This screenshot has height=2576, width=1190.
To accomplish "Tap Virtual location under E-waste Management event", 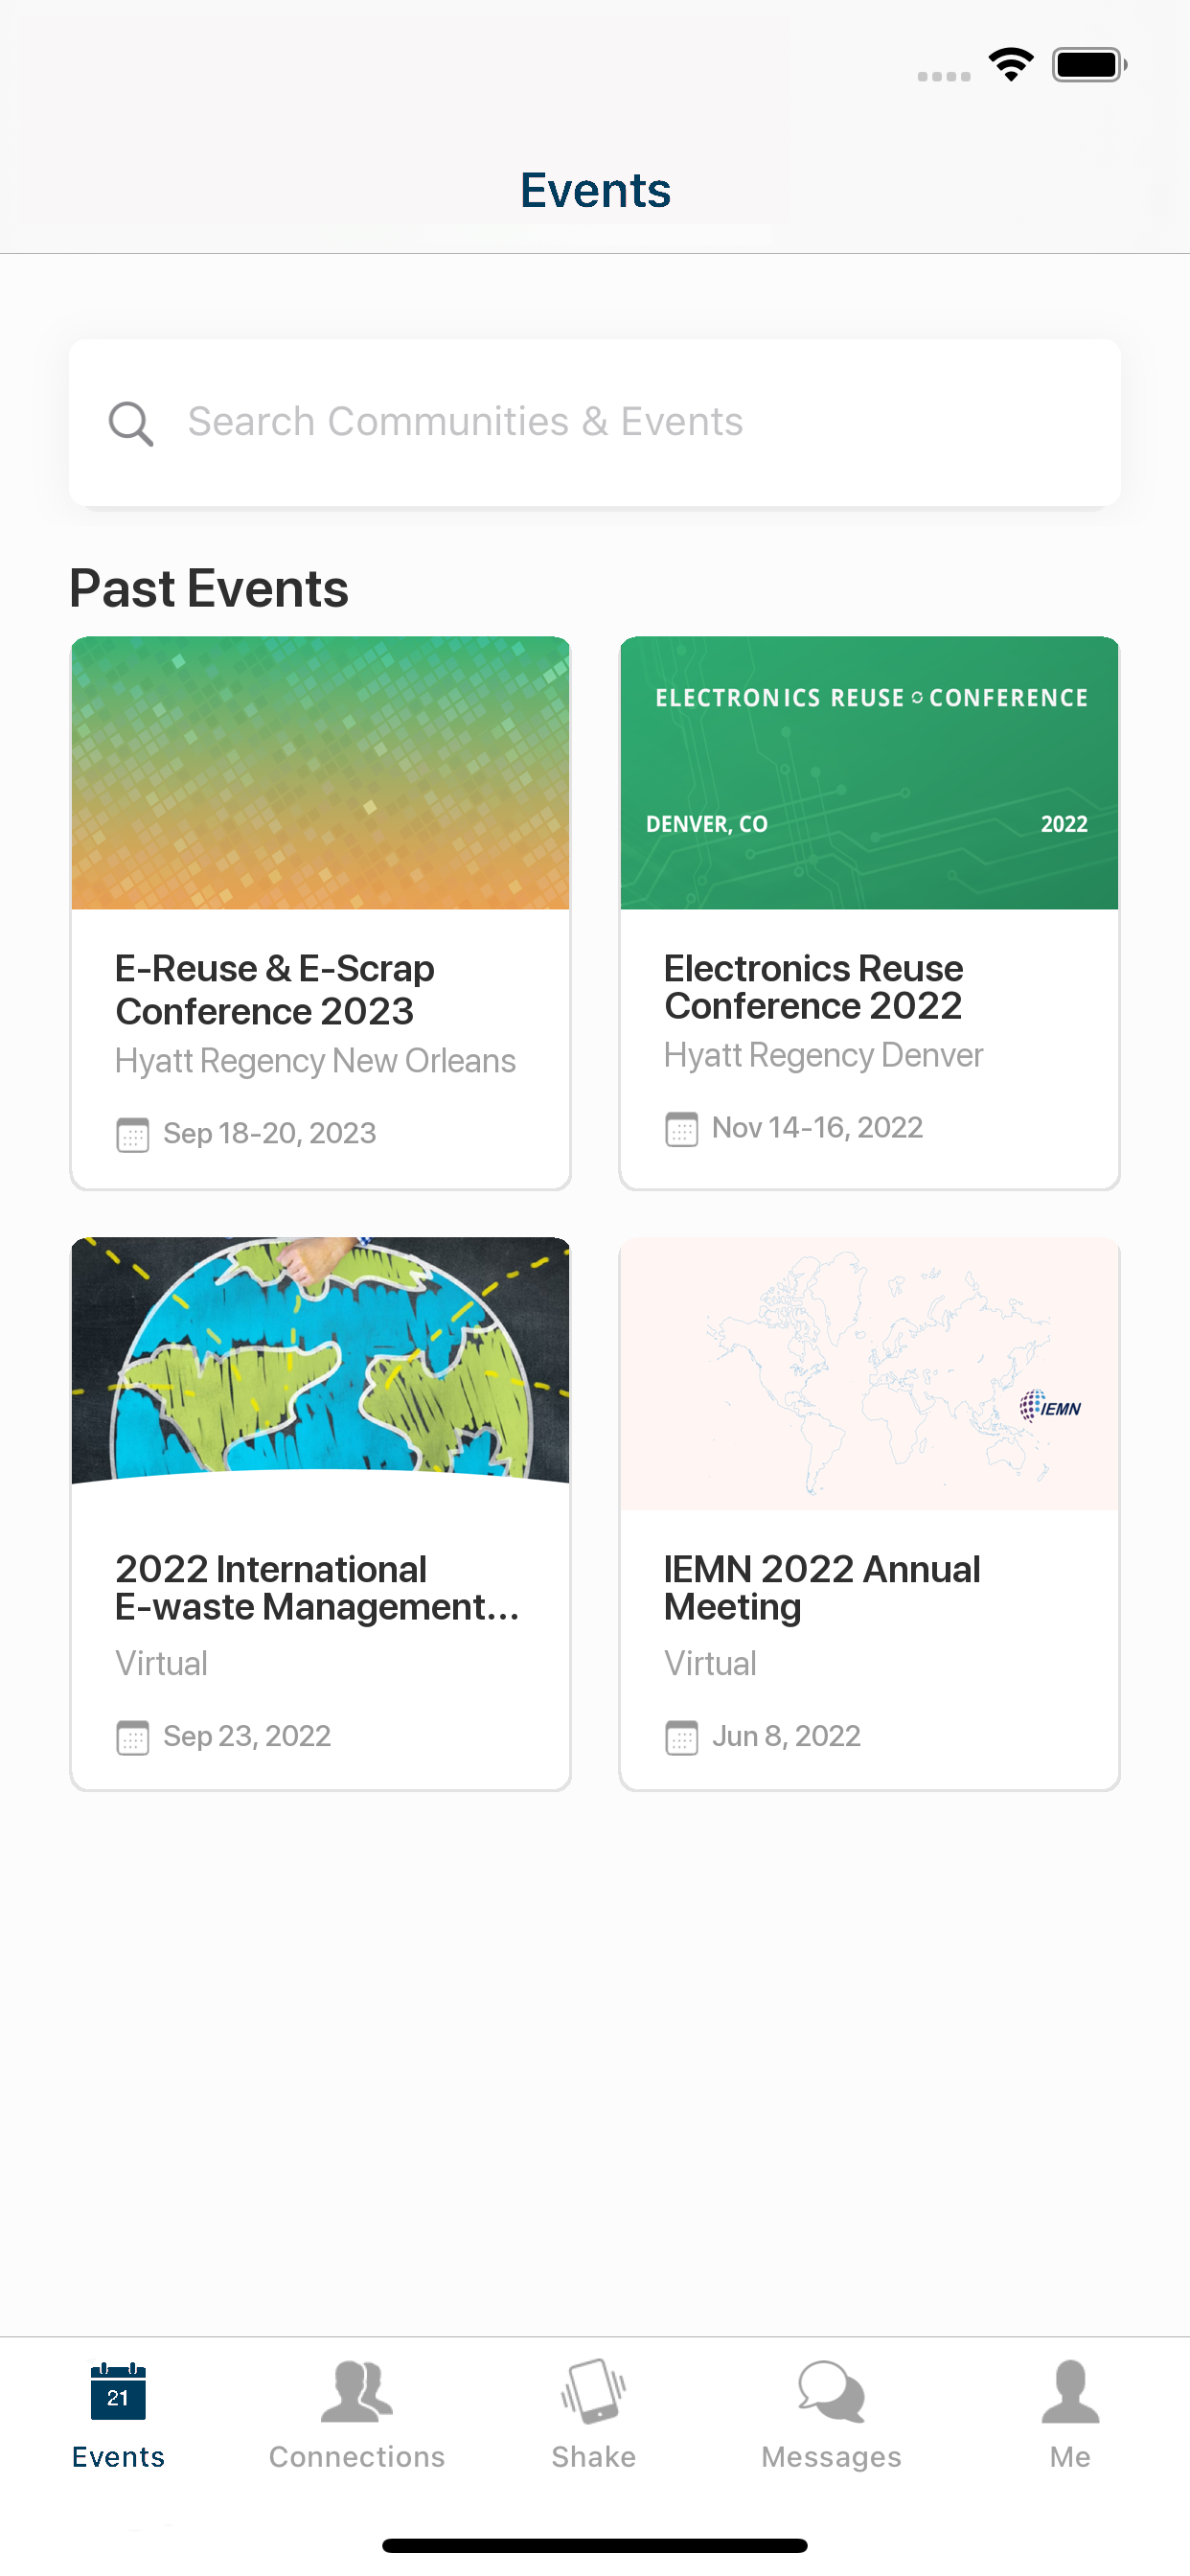I will click(161, 1664).
